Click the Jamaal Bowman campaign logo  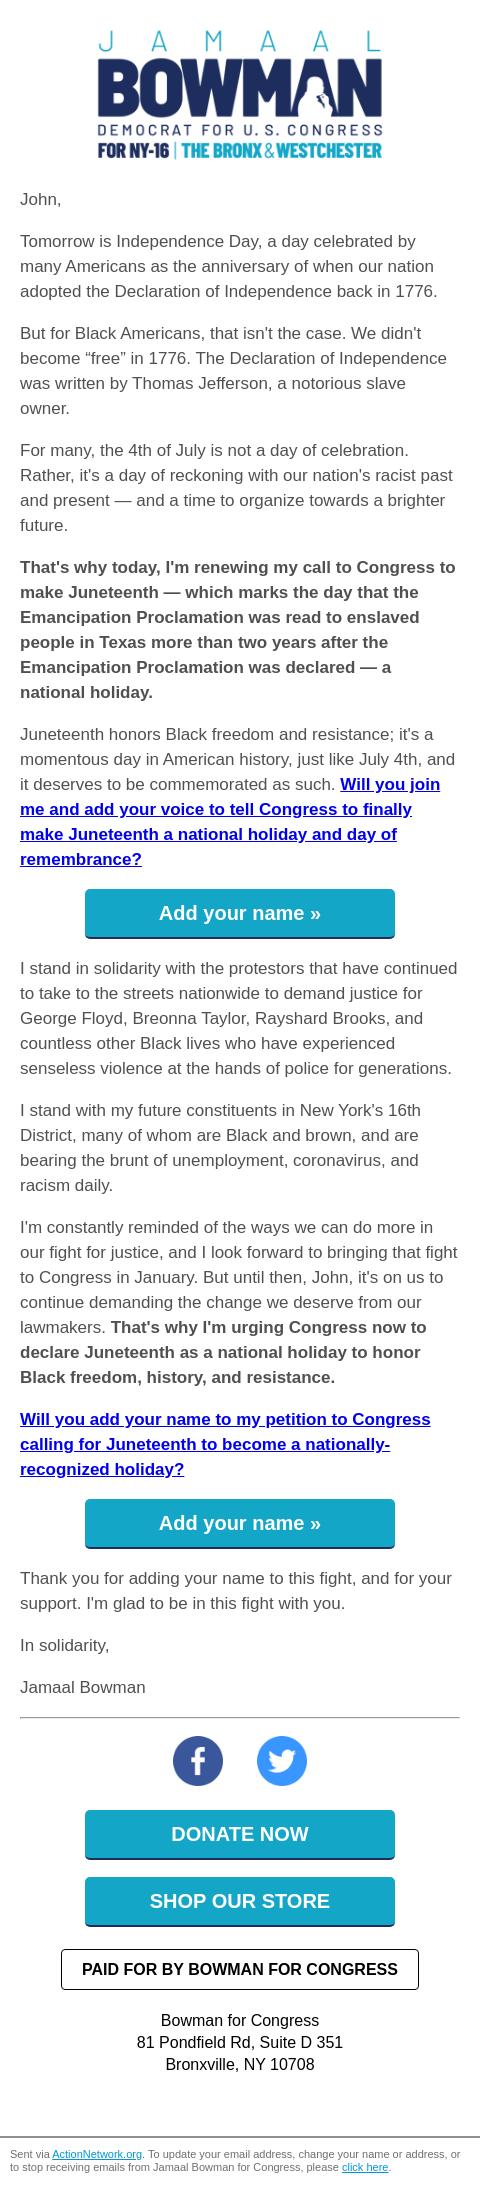point(240,93)
